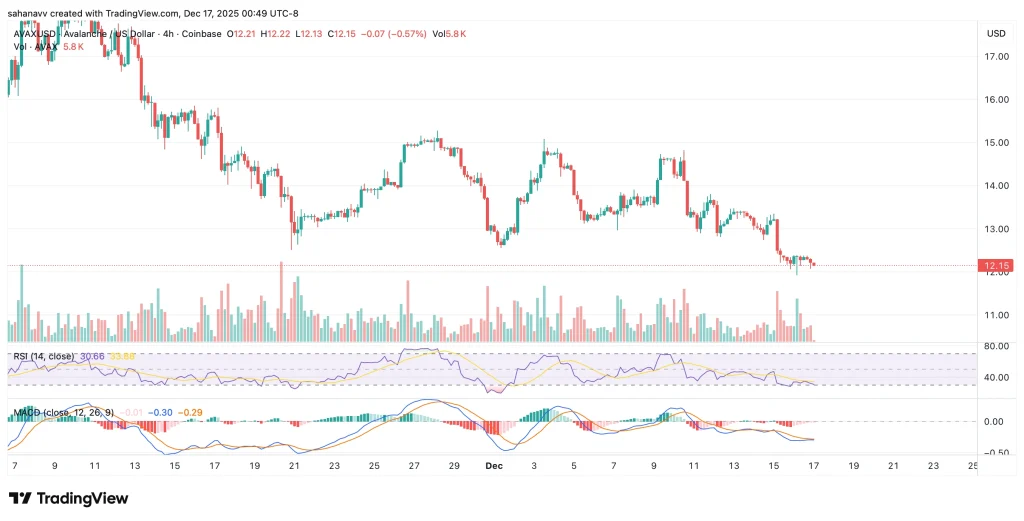This screenshot has height=521, width=1024.
Task: Click the tallest volume bar near date 21
Action: coord(282,302)
